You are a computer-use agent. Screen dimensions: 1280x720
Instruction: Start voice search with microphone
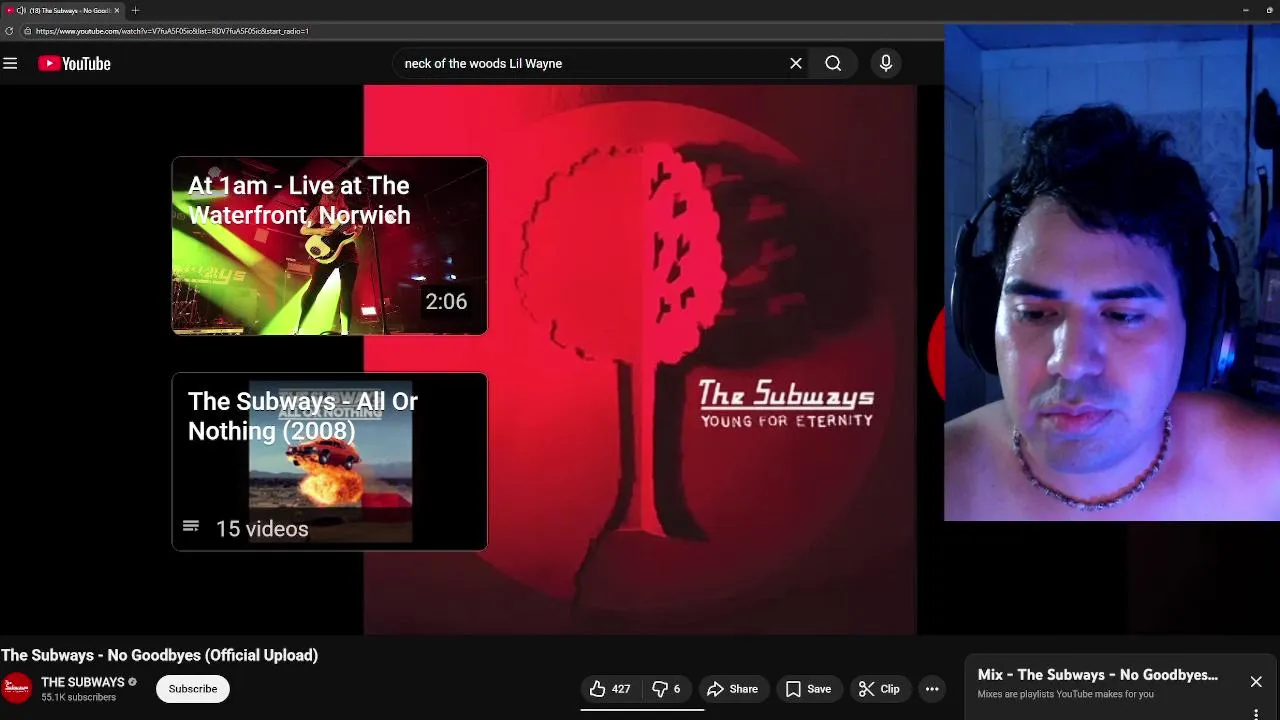(x=885, y=63)
